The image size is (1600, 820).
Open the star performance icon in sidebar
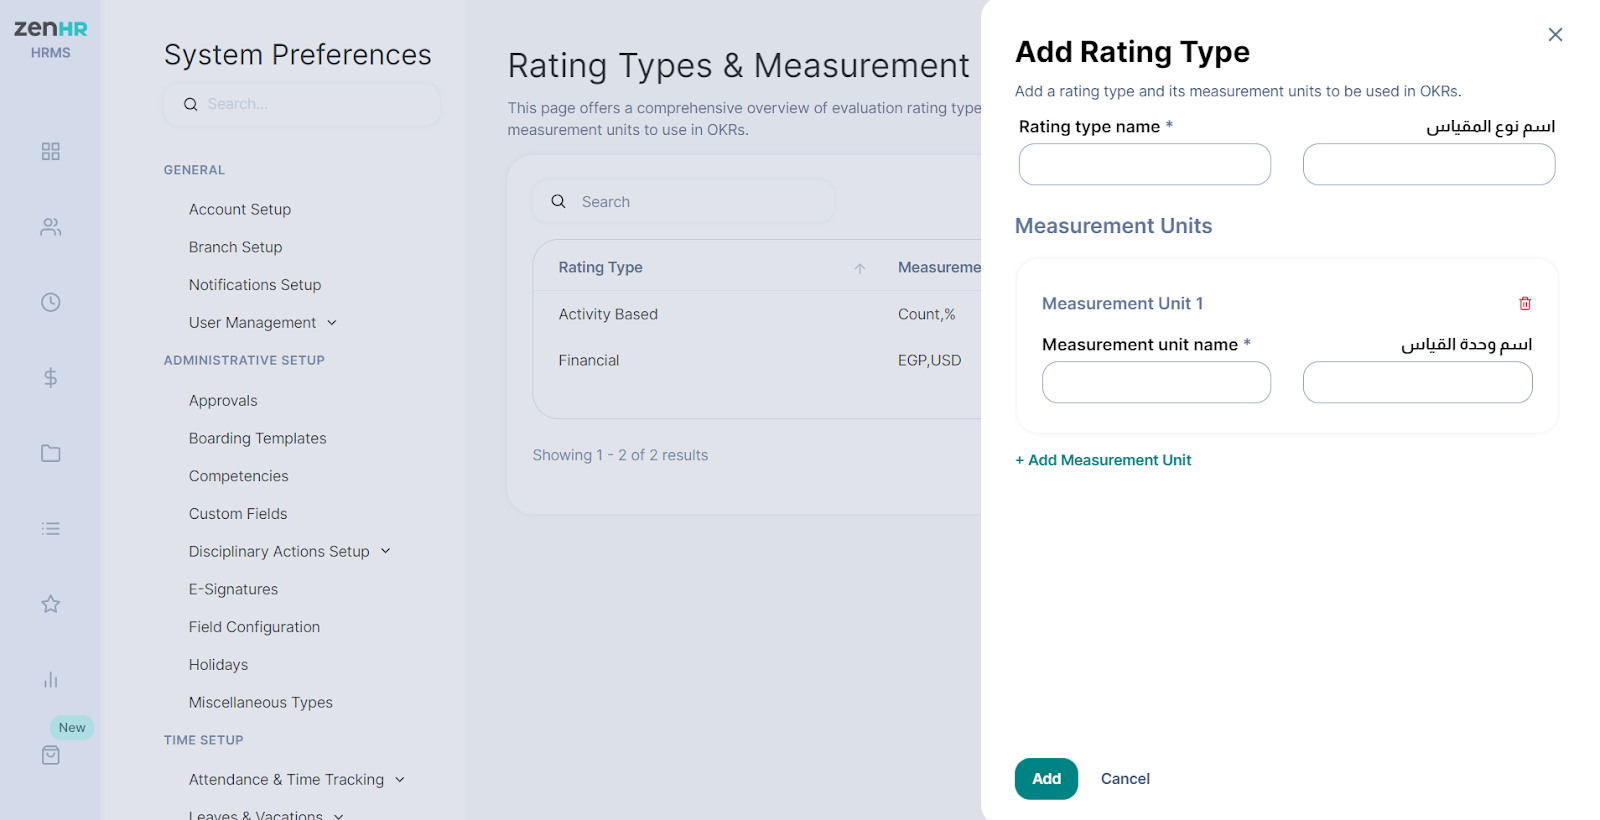(51, 604)
